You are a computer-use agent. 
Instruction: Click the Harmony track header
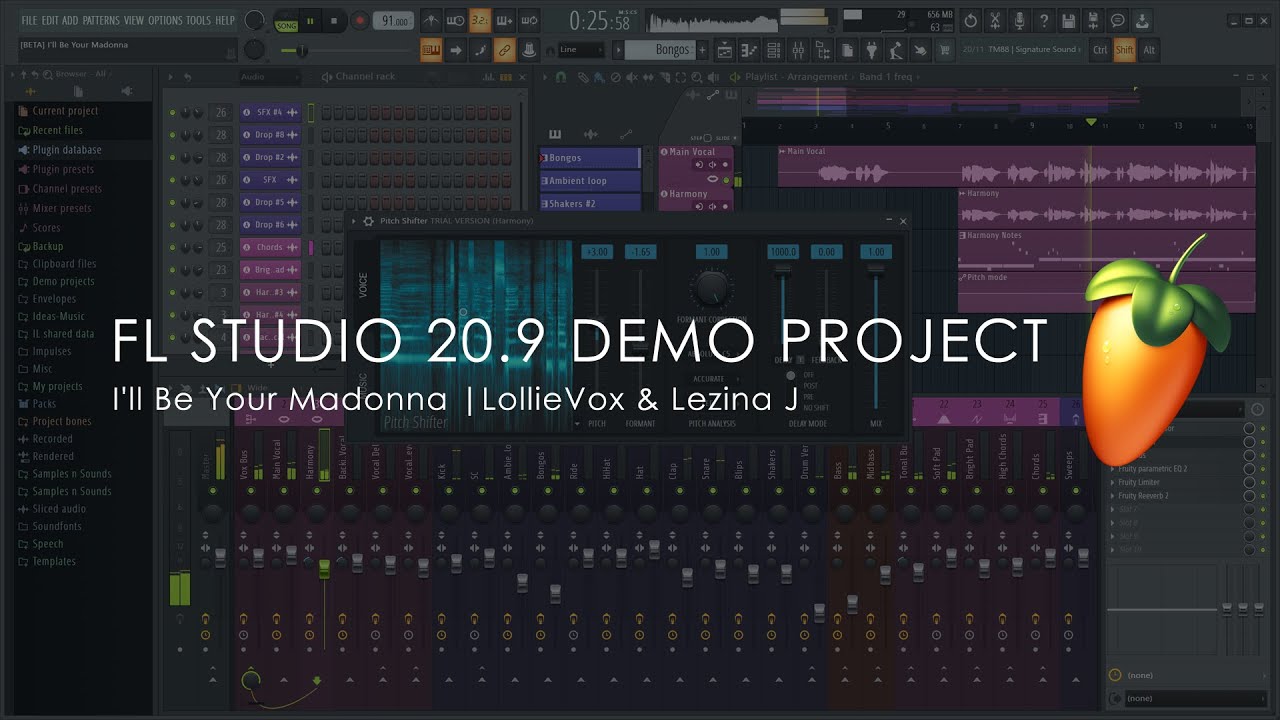[x=695, y=200]
